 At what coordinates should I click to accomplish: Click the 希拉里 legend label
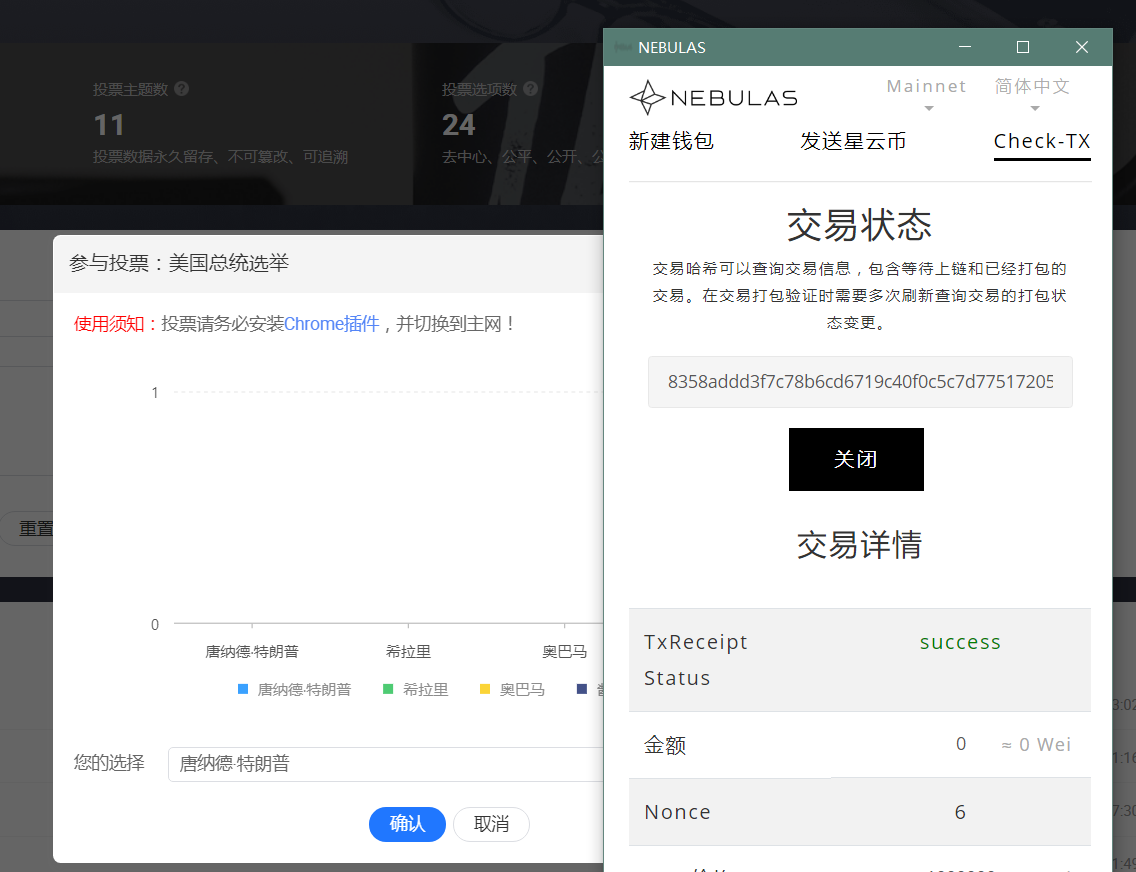(425, 689)
